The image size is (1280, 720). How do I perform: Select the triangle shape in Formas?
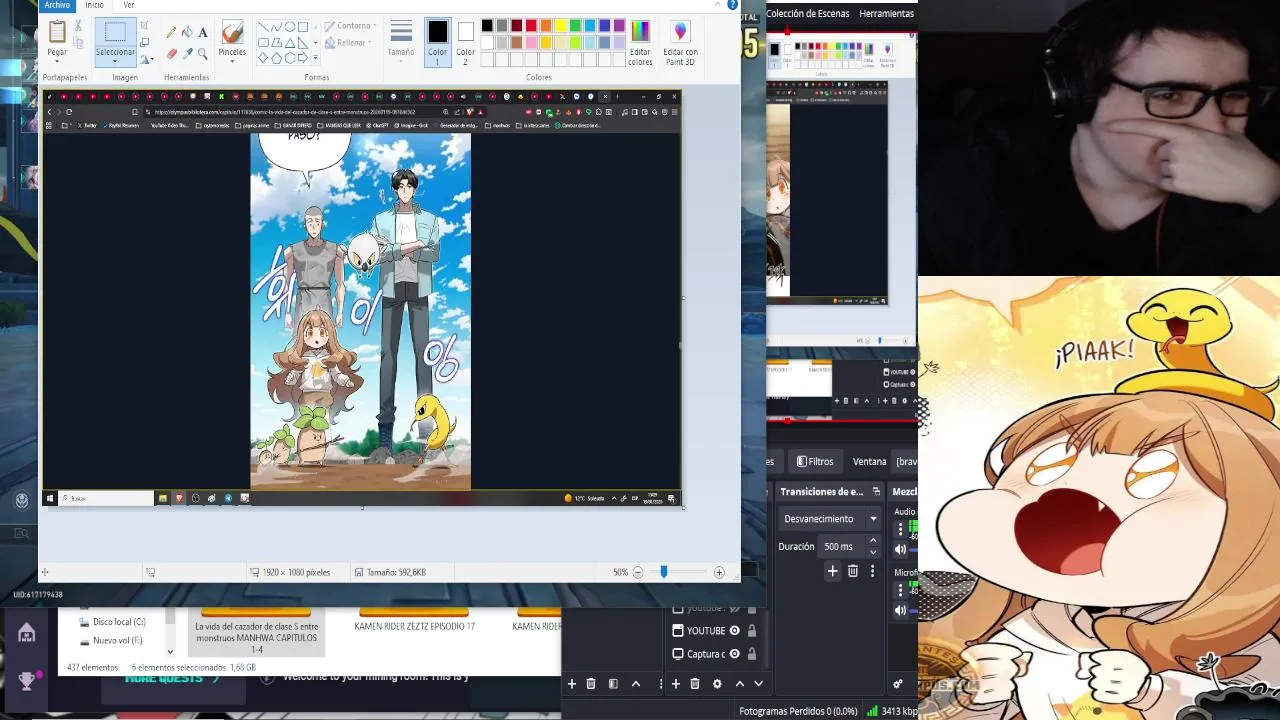pos(290,43)
